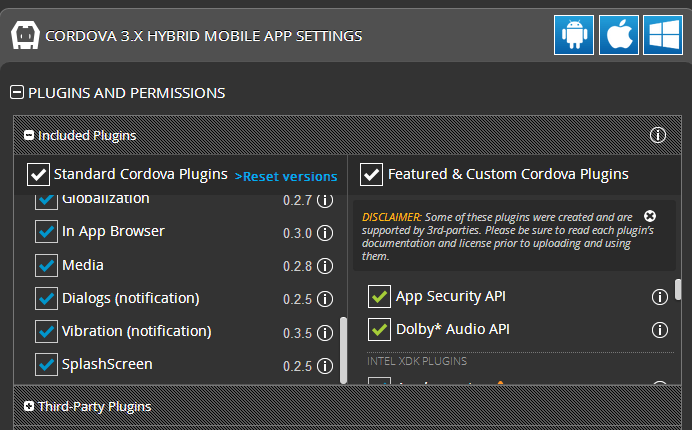Select the Android platform icon
692x430 pixels.
574,35
